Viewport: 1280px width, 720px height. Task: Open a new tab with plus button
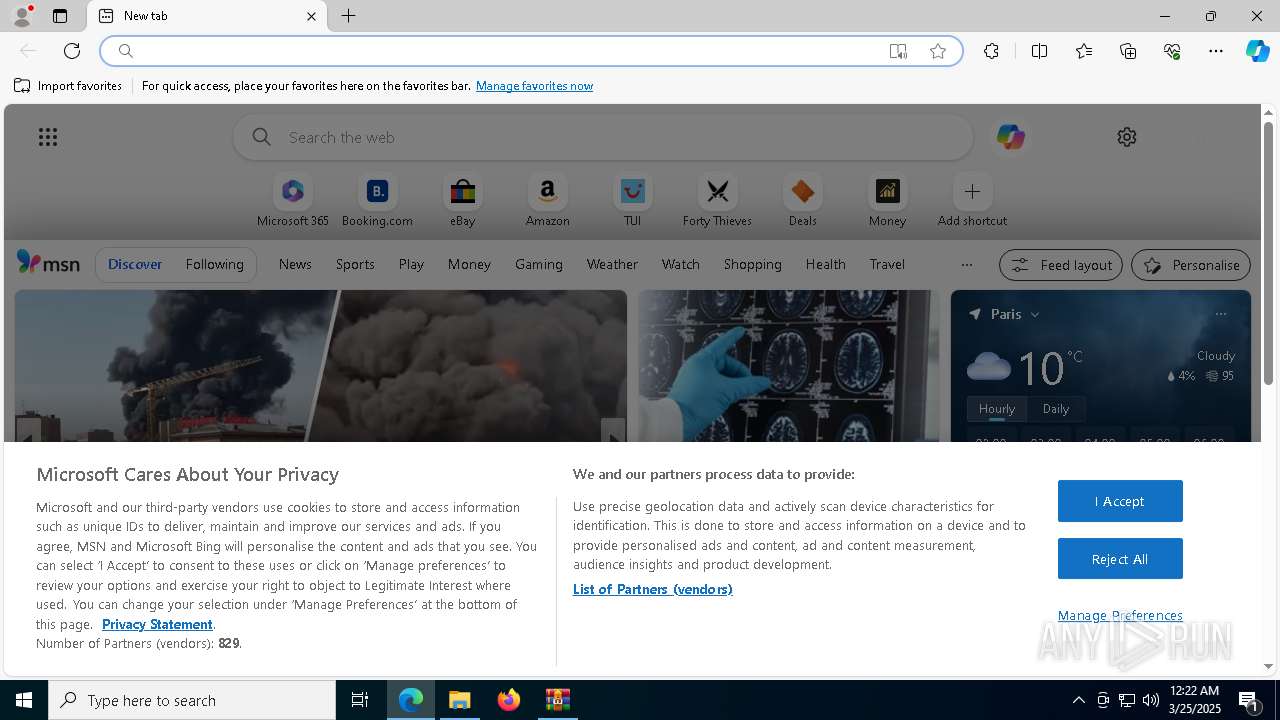coord(349,16)
